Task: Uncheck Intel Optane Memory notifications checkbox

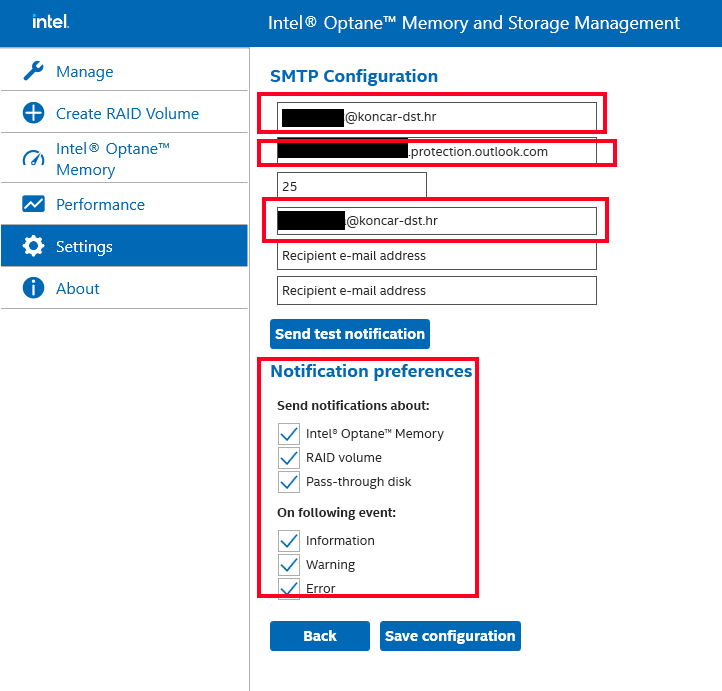Action: click(289, 433)
